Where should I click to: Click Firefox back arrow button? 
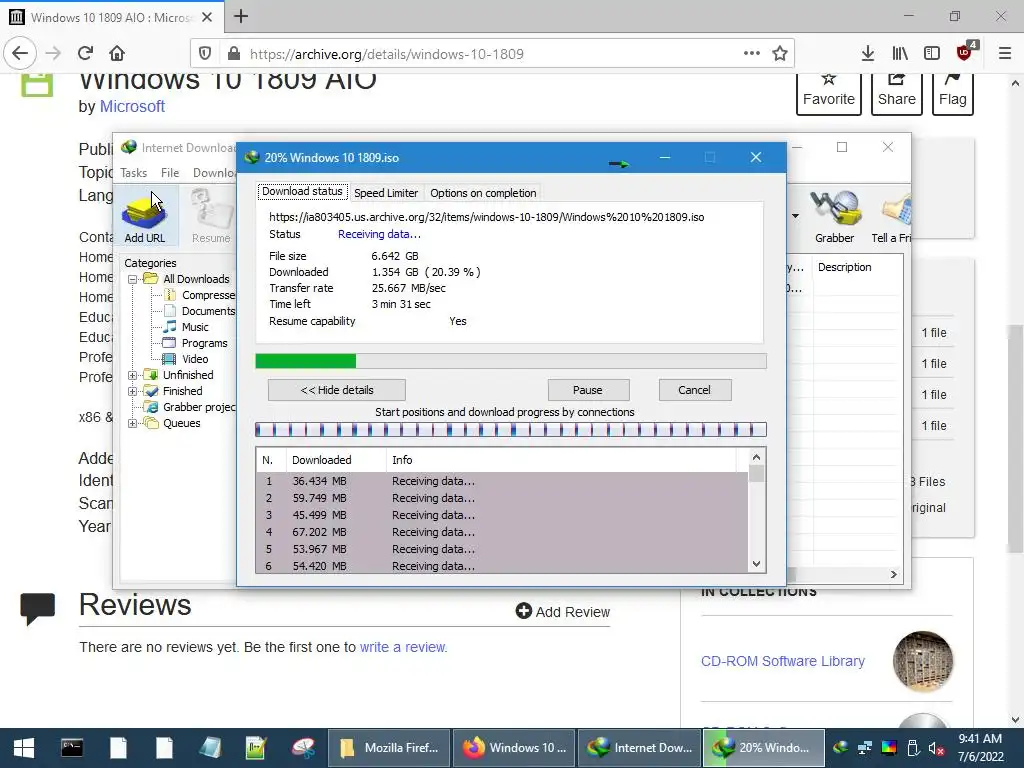point(20,54)
